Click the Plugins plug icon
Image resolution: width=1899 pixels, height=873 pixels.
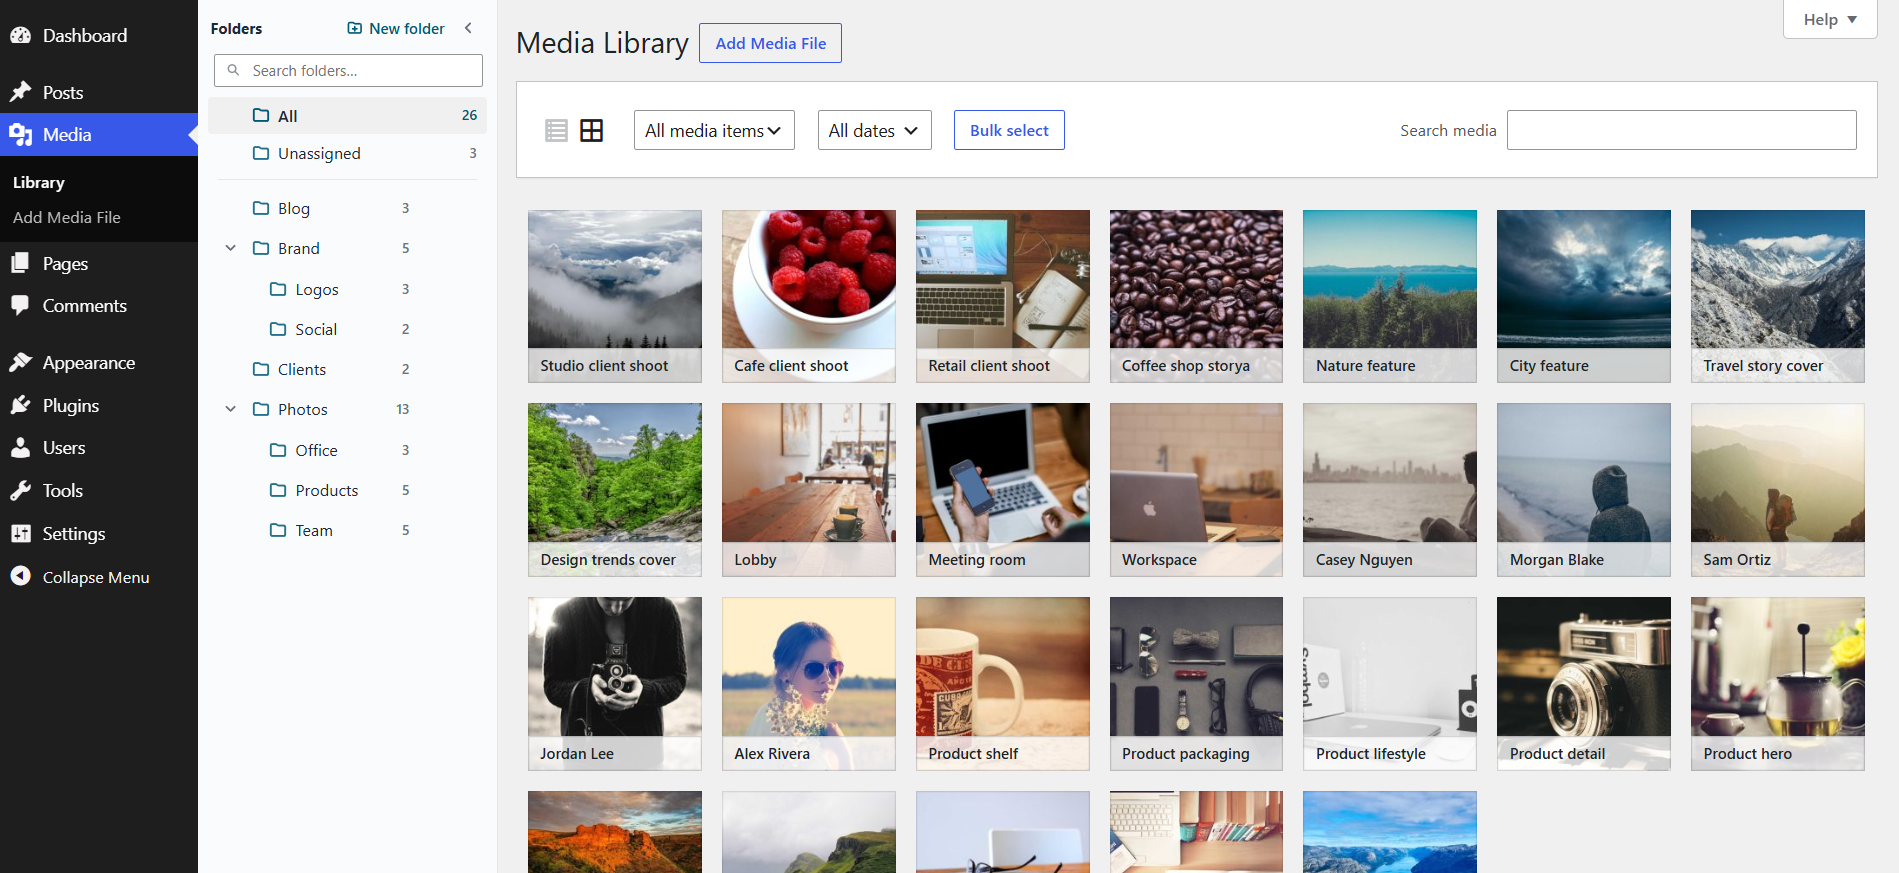pos(21,405)
